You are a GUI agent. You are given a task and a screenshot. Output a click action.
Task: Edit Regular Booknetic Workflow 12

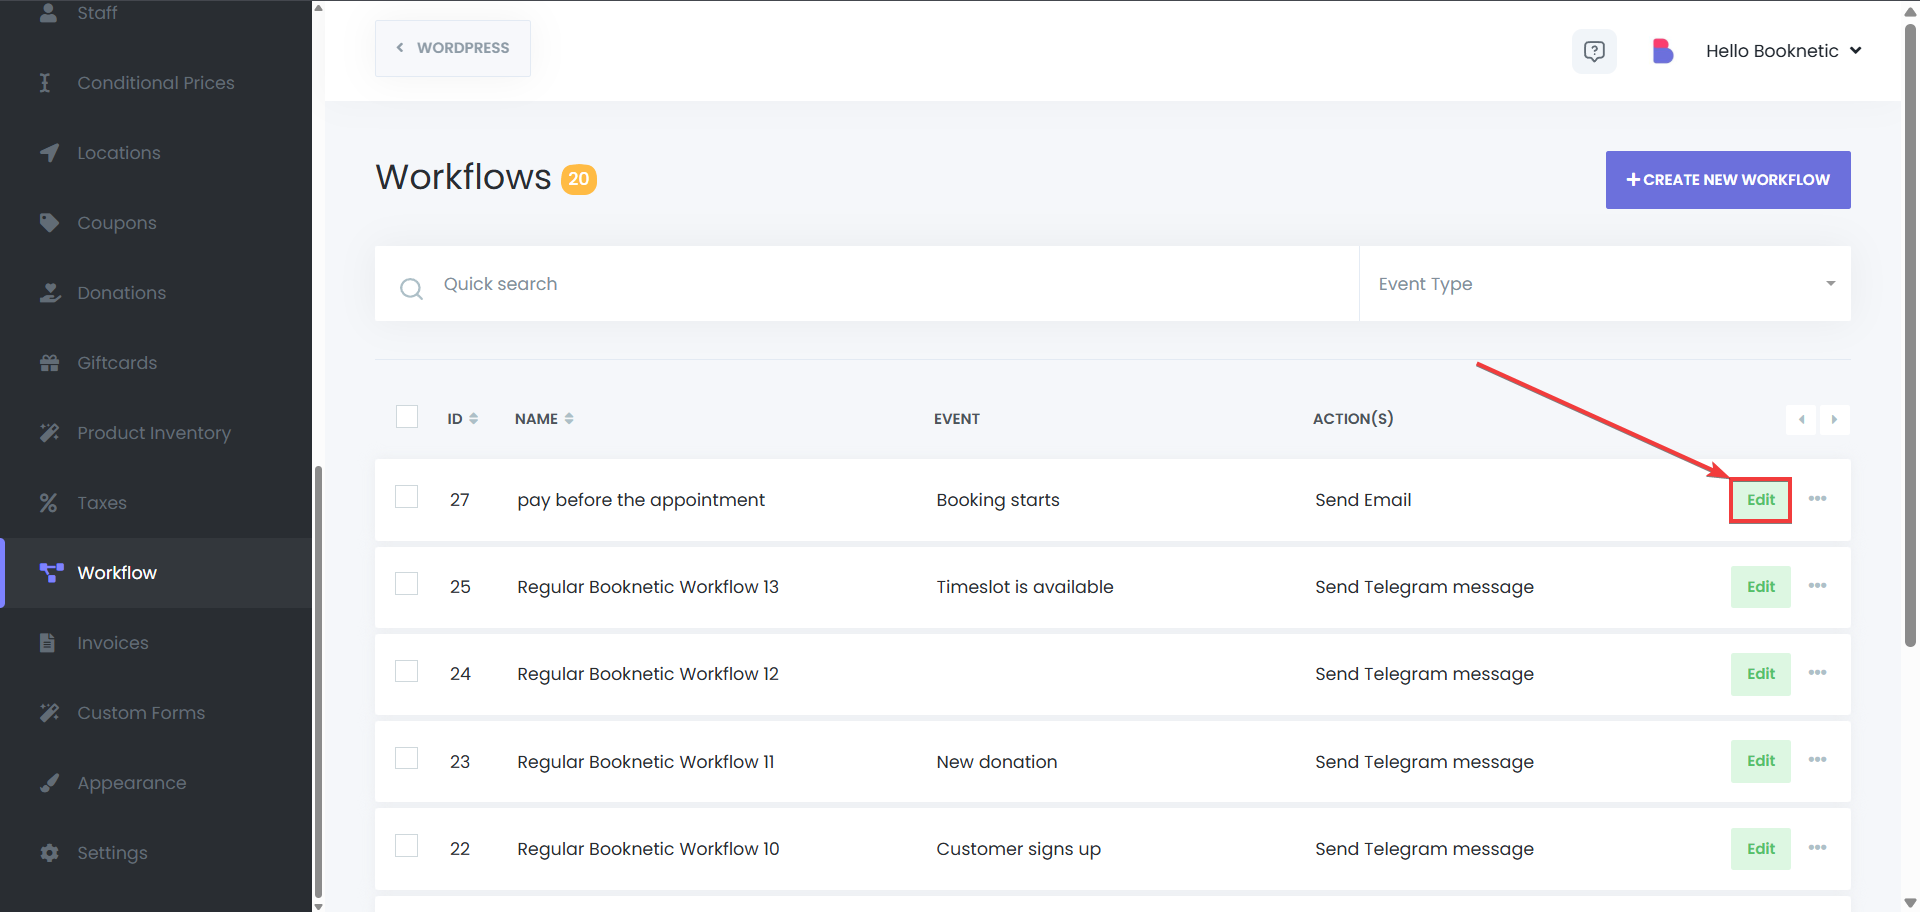(1760, 674)
